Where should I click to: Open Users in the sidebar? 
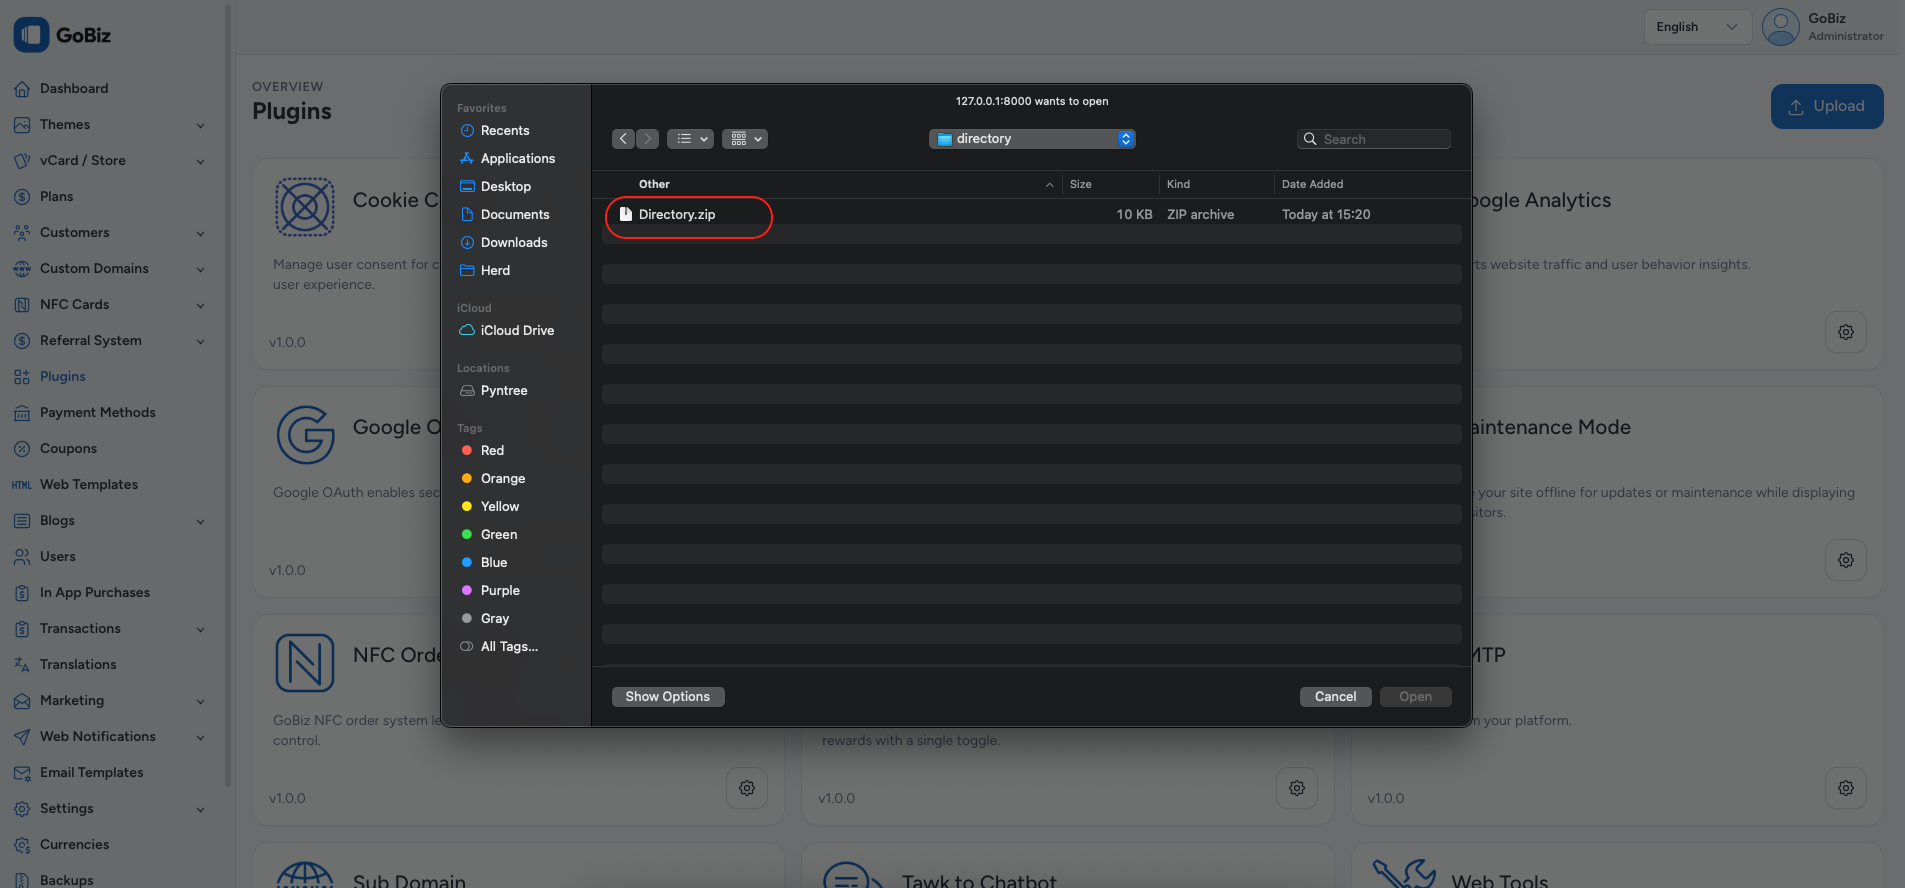click(58, 556)
